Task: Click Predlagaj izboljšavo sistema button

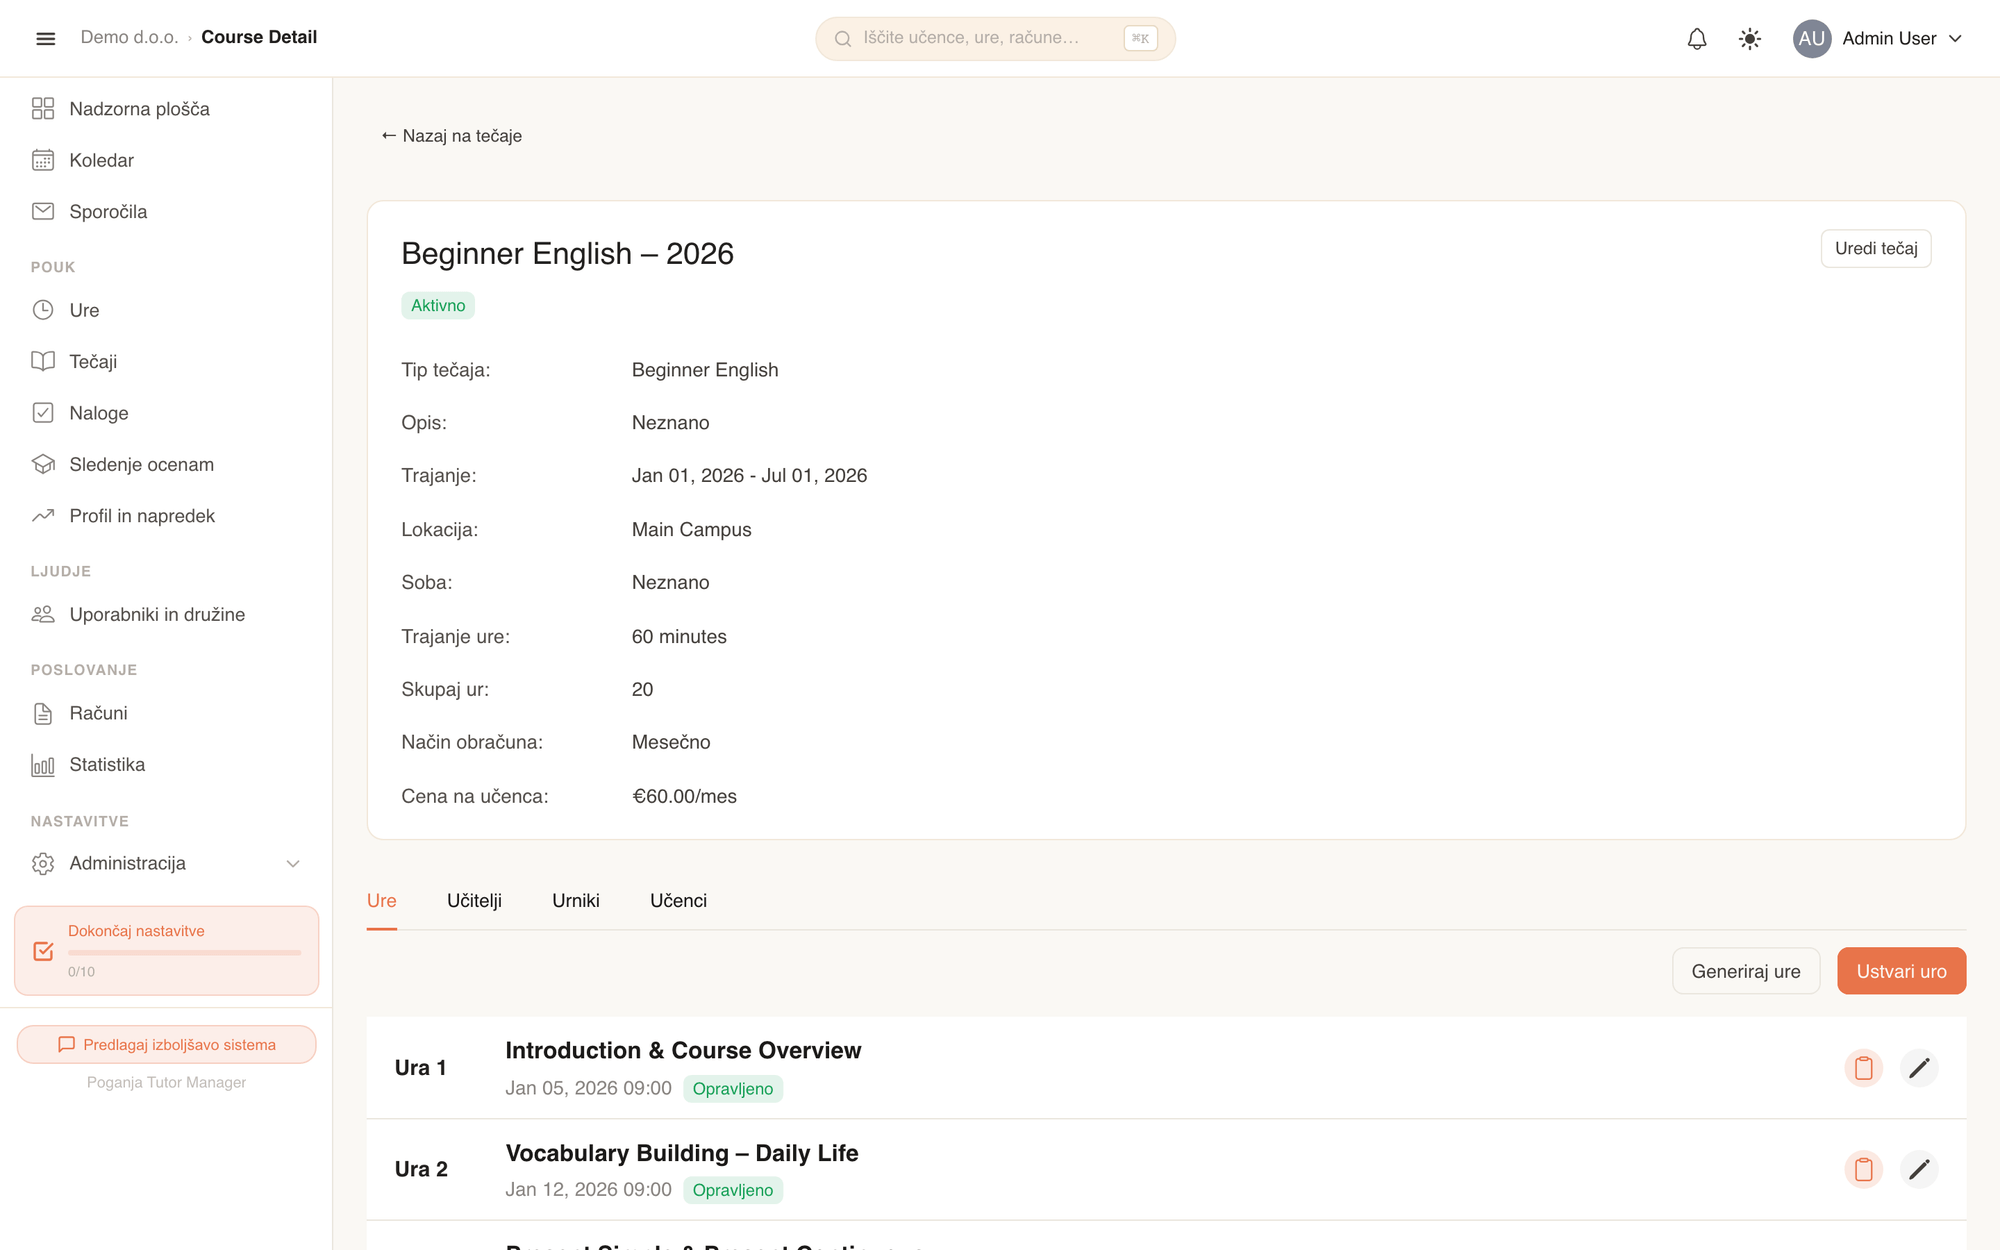Action: pos(167,1044)
